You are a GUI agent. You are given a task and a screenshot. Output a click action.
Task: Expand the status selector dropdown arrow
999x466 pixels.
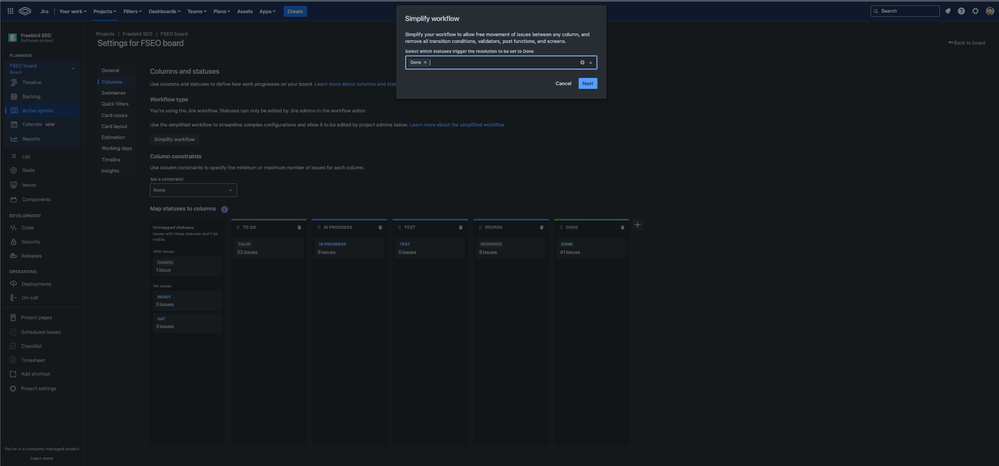[591, 62]
